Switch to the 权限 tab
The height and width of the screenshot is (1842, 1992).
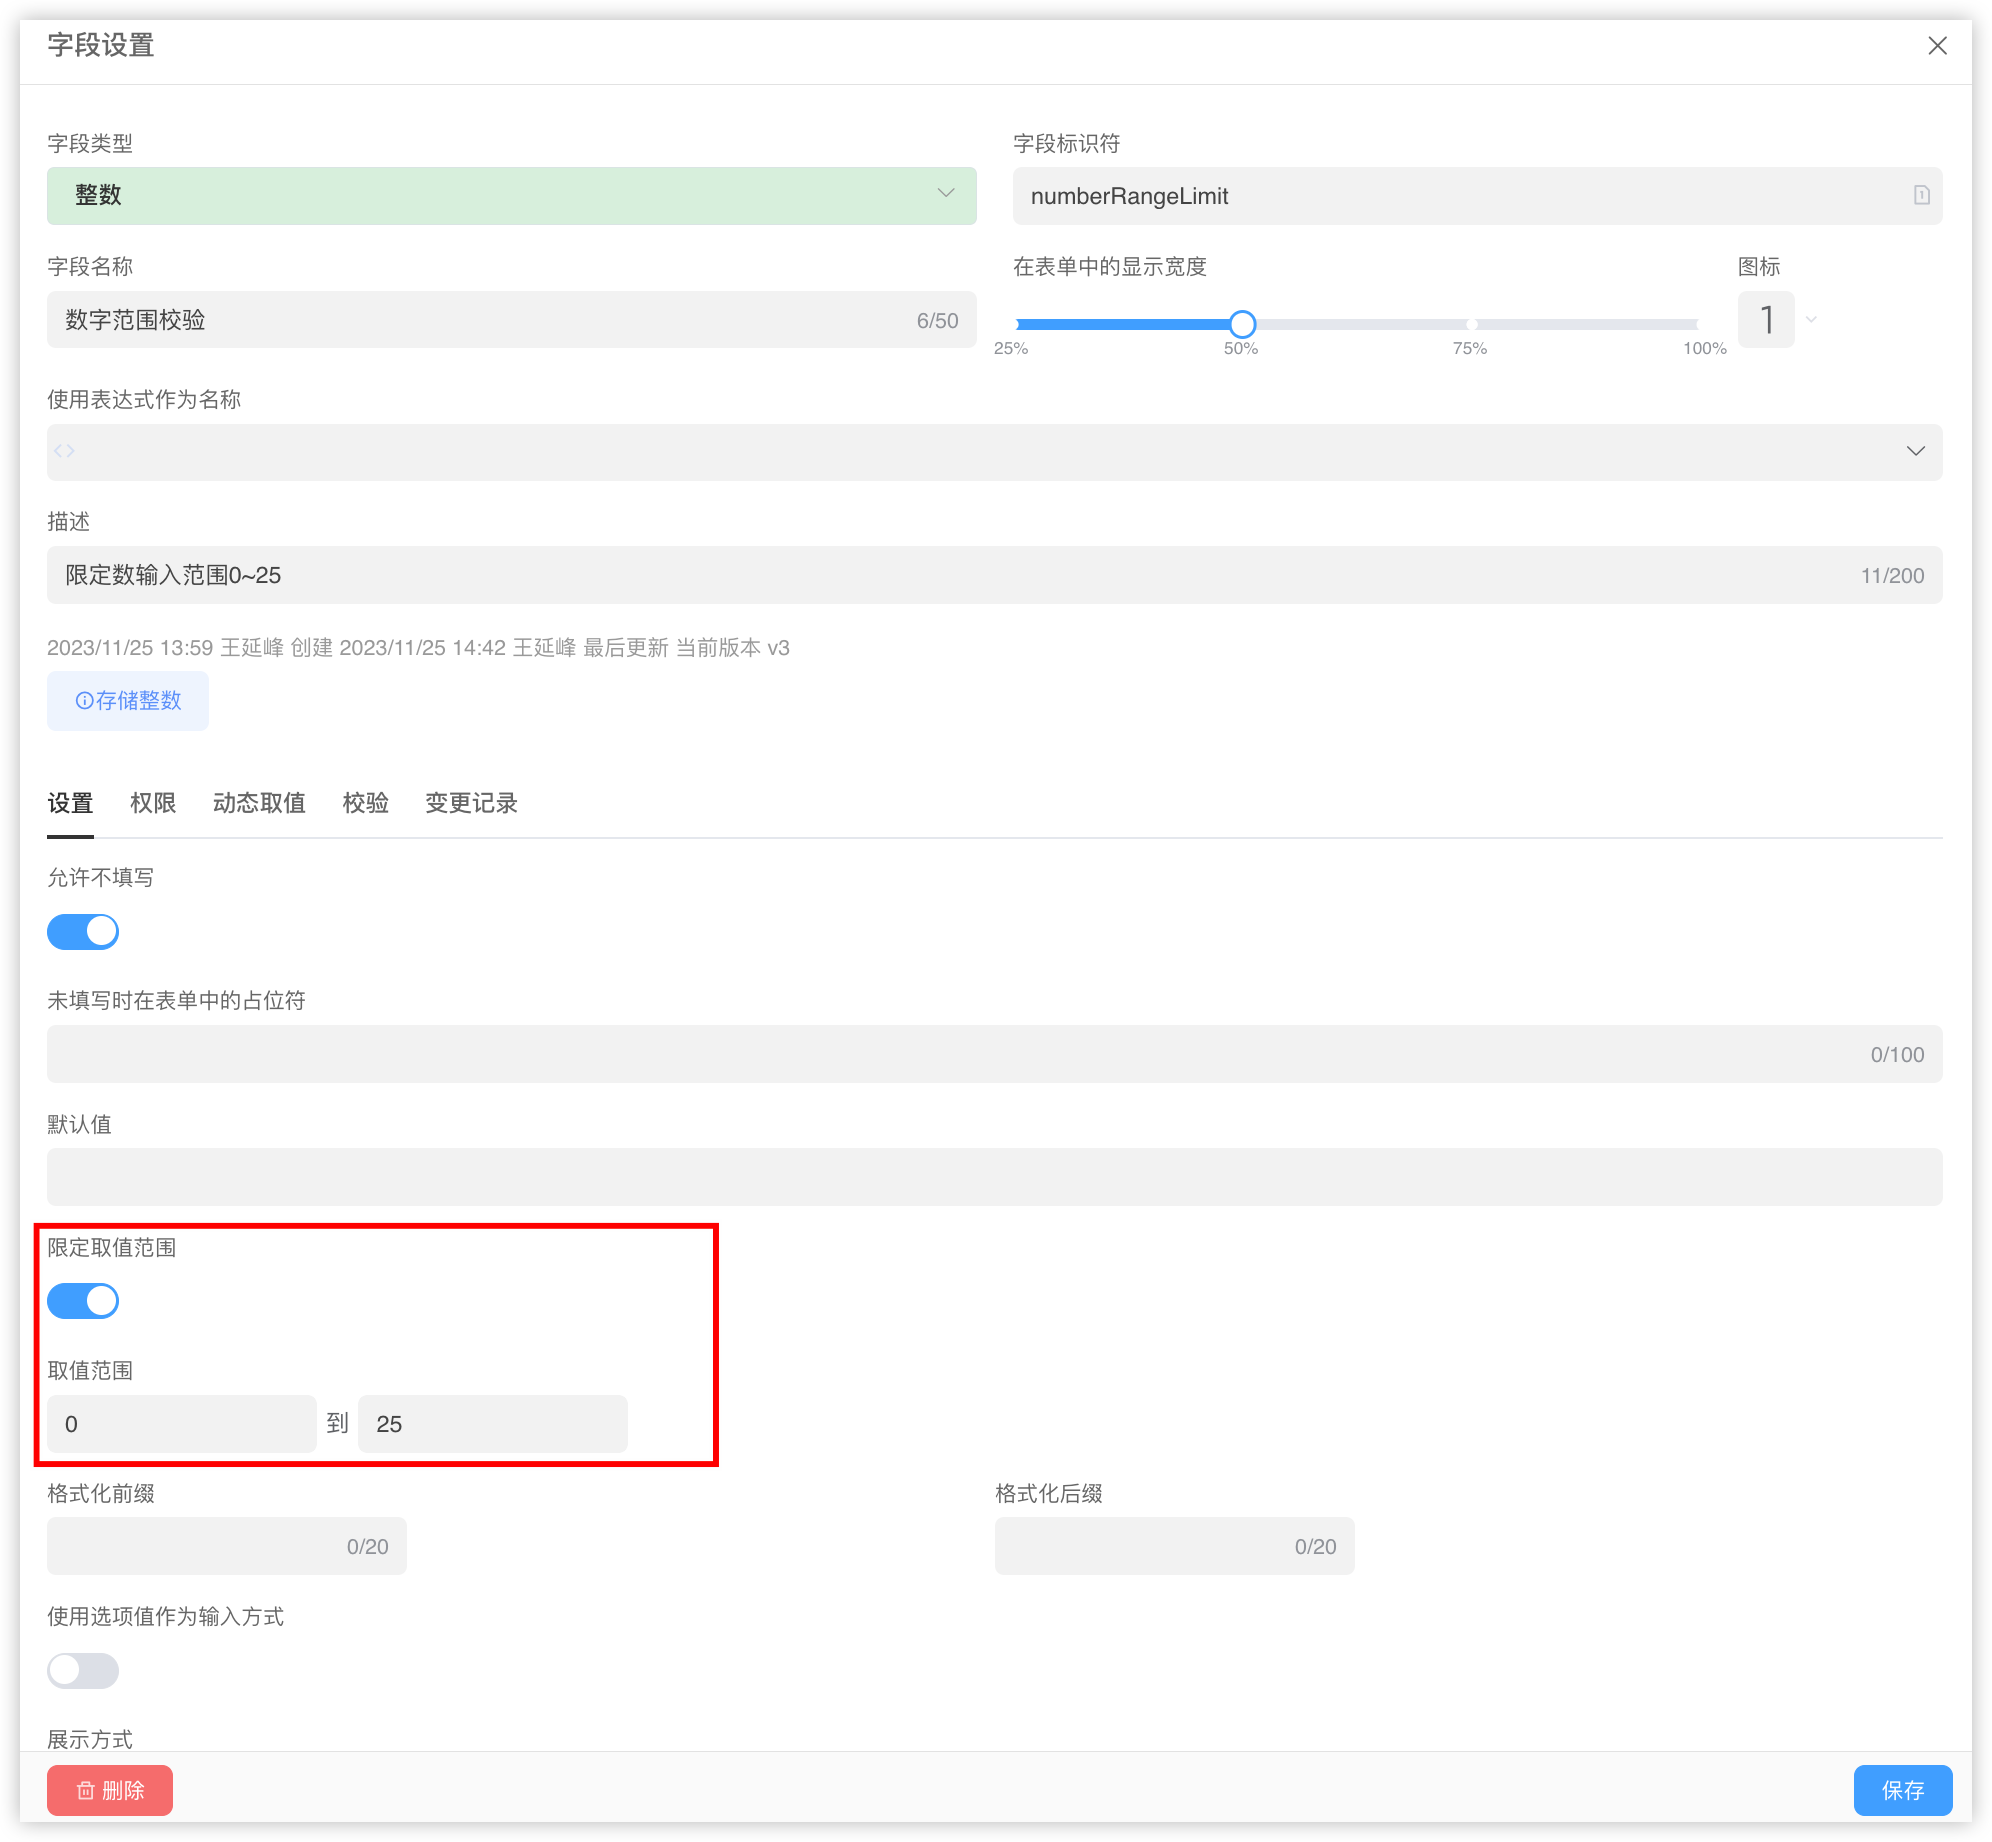(153, 803)
